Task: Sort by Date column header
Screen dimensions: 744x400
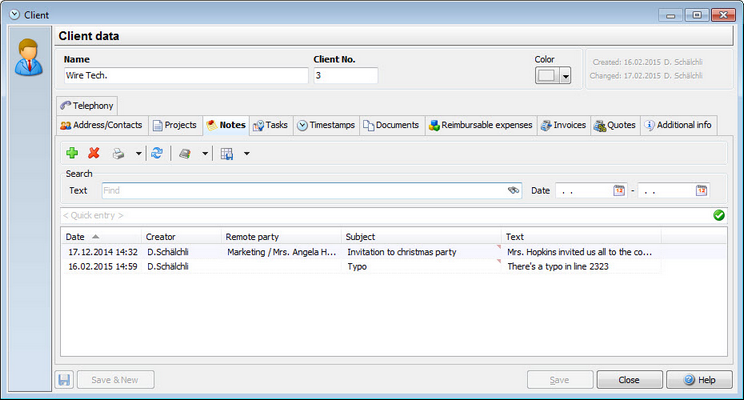Action: (101, 236)
